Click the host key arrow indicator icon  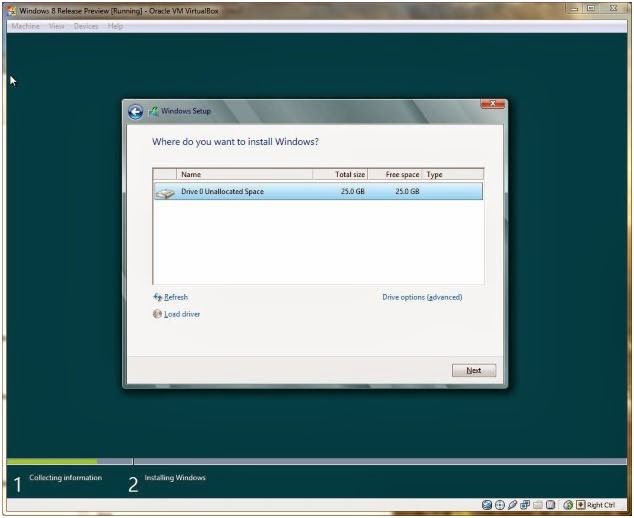point(581,505)
